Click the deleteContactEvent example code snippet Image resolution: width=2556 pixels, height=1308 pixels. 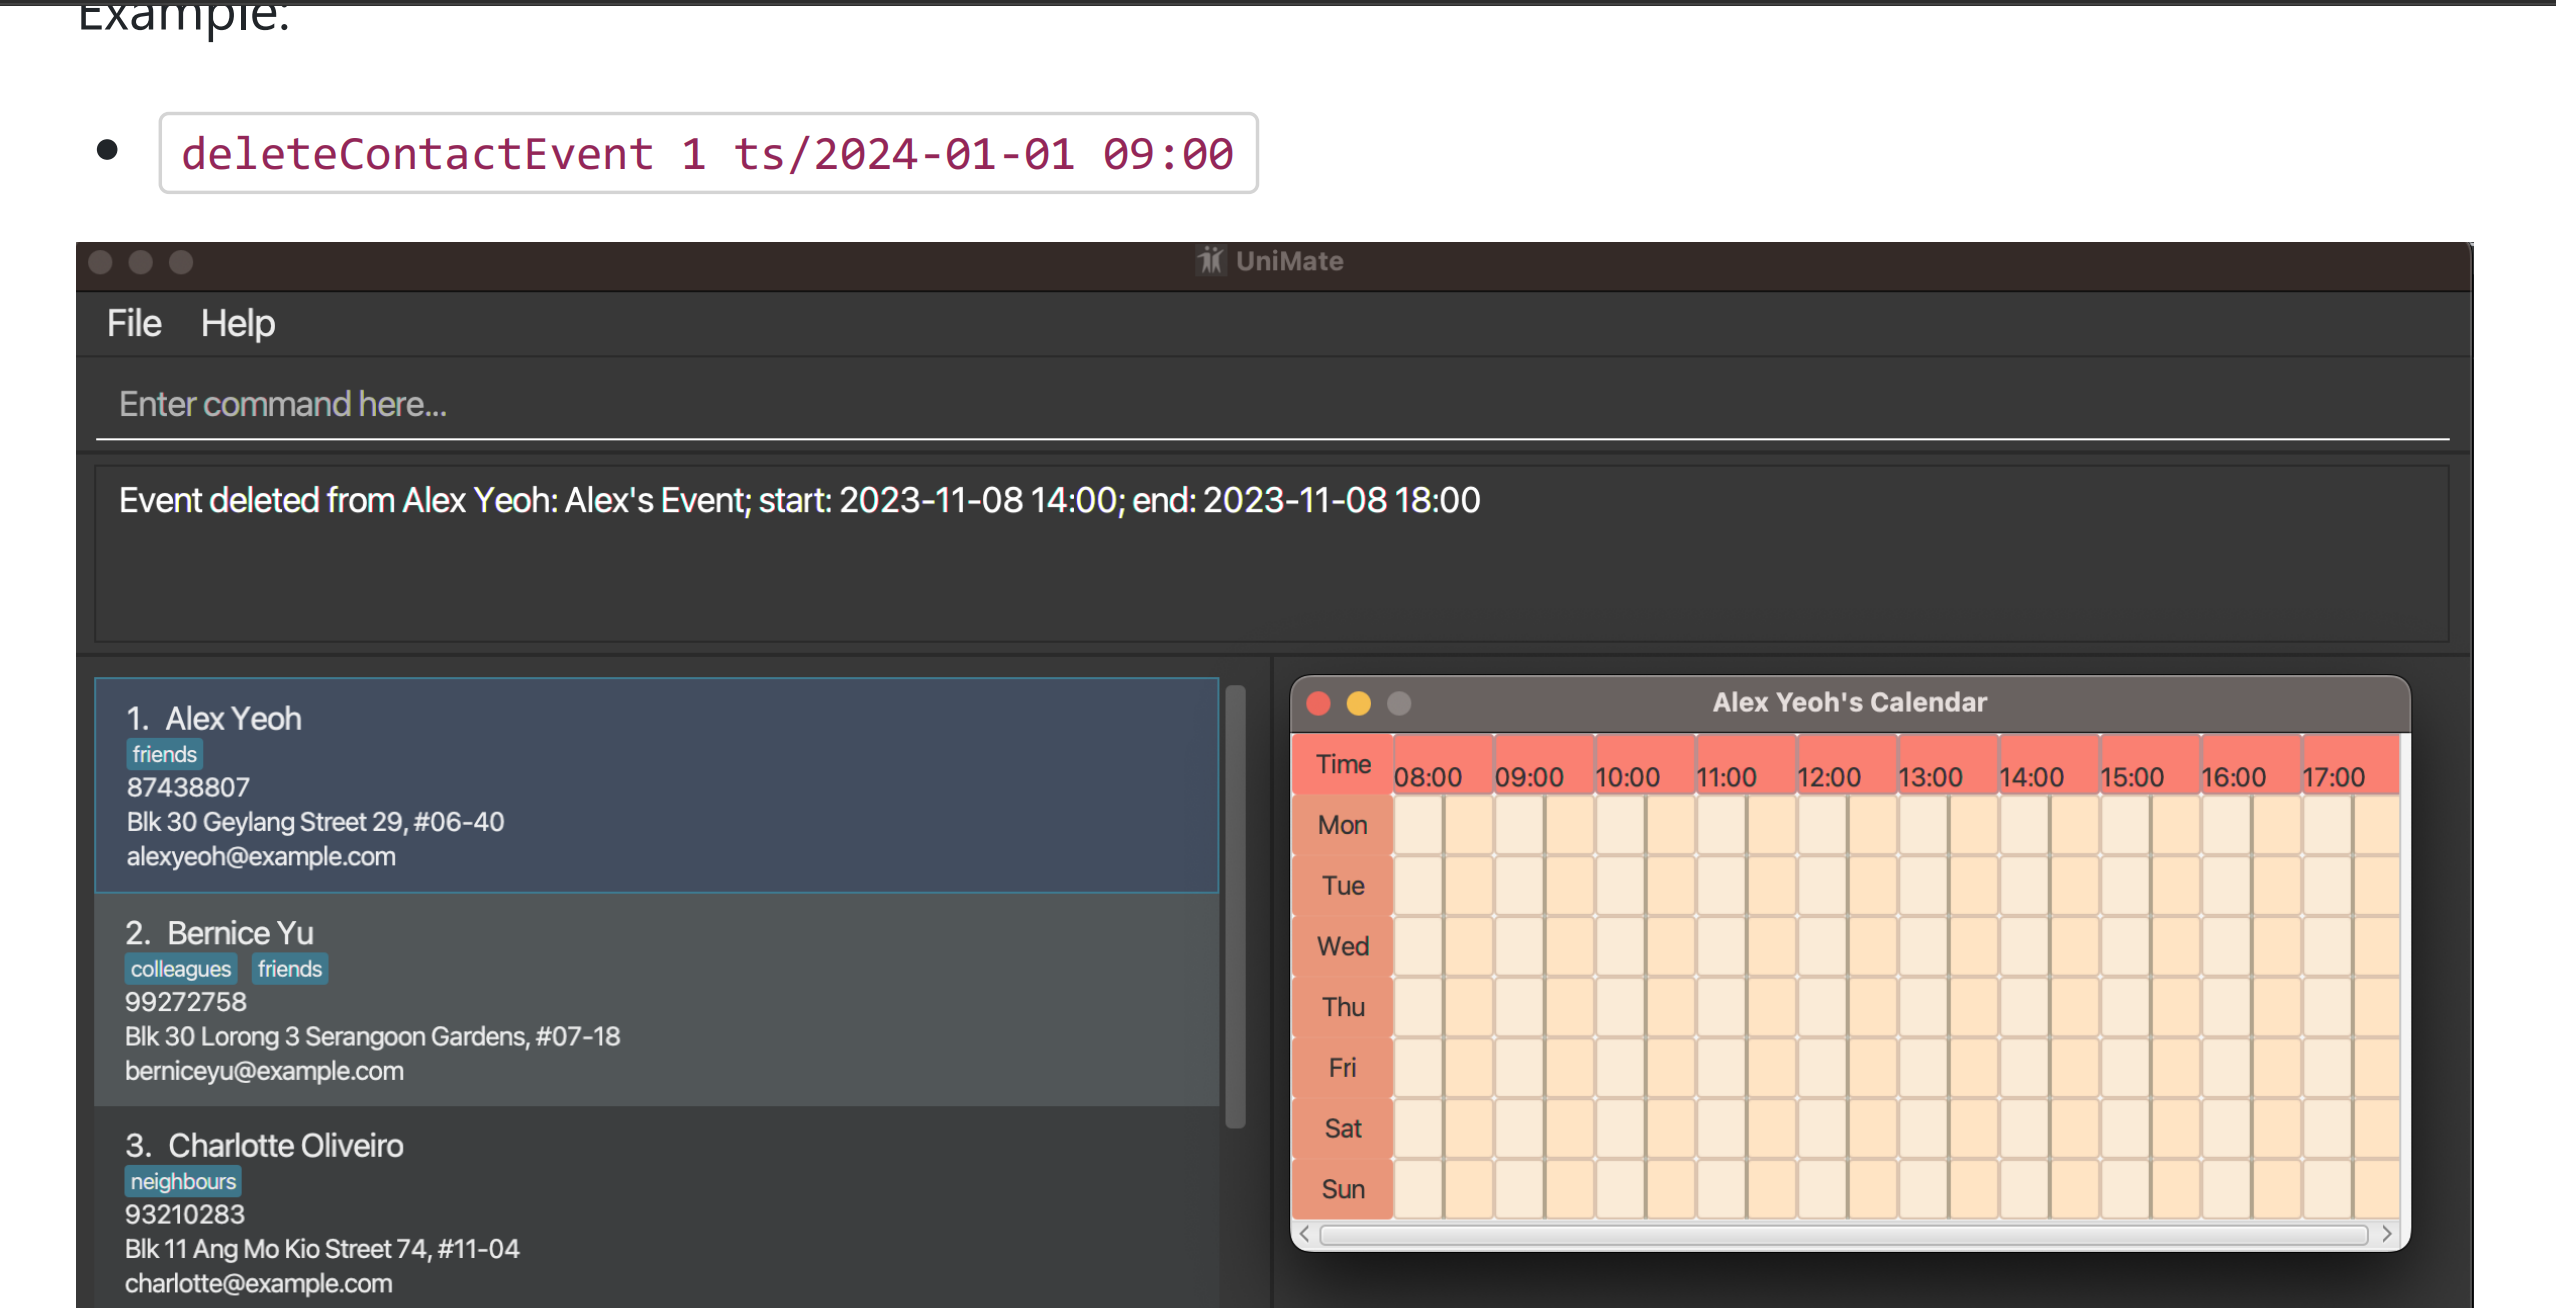(707, 154)
